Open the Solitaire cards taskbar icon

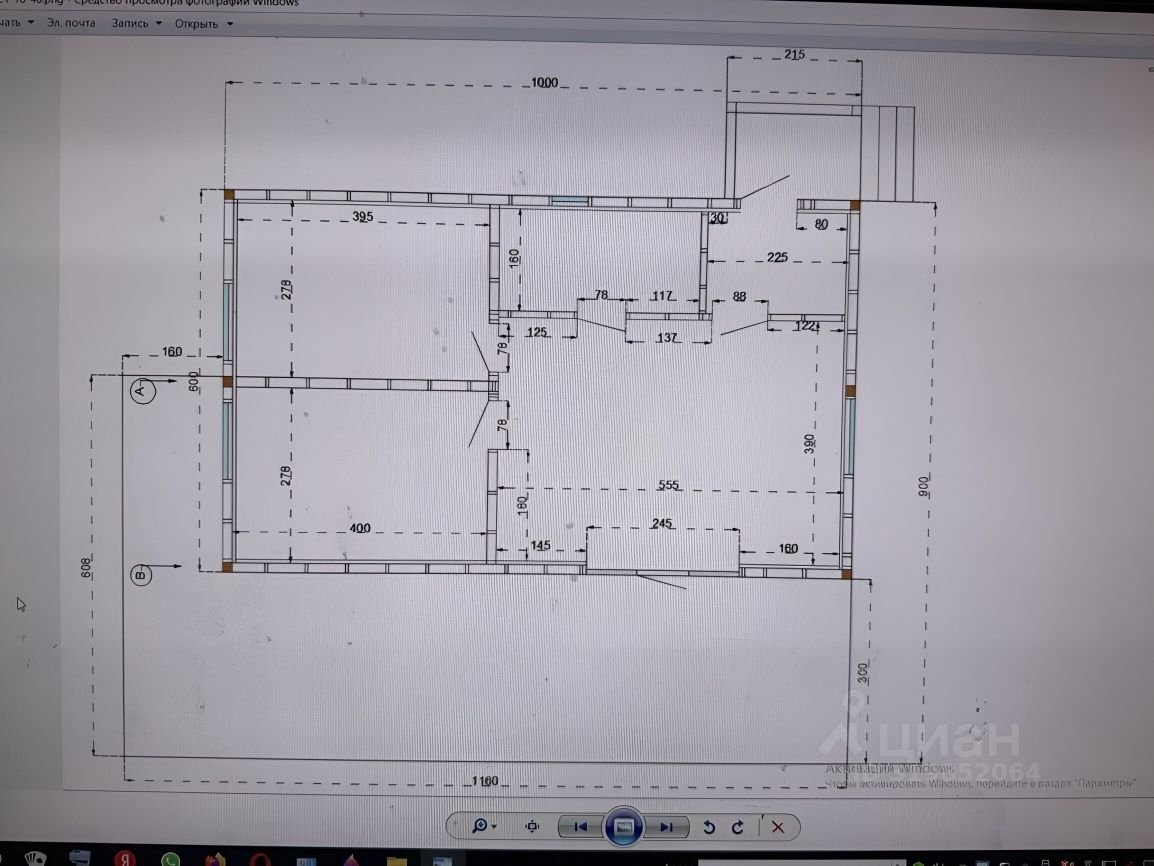35,859
